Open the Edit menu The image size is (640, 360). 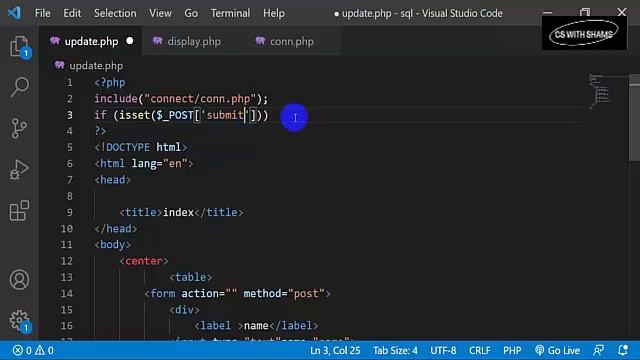click(x=72, y=13)
